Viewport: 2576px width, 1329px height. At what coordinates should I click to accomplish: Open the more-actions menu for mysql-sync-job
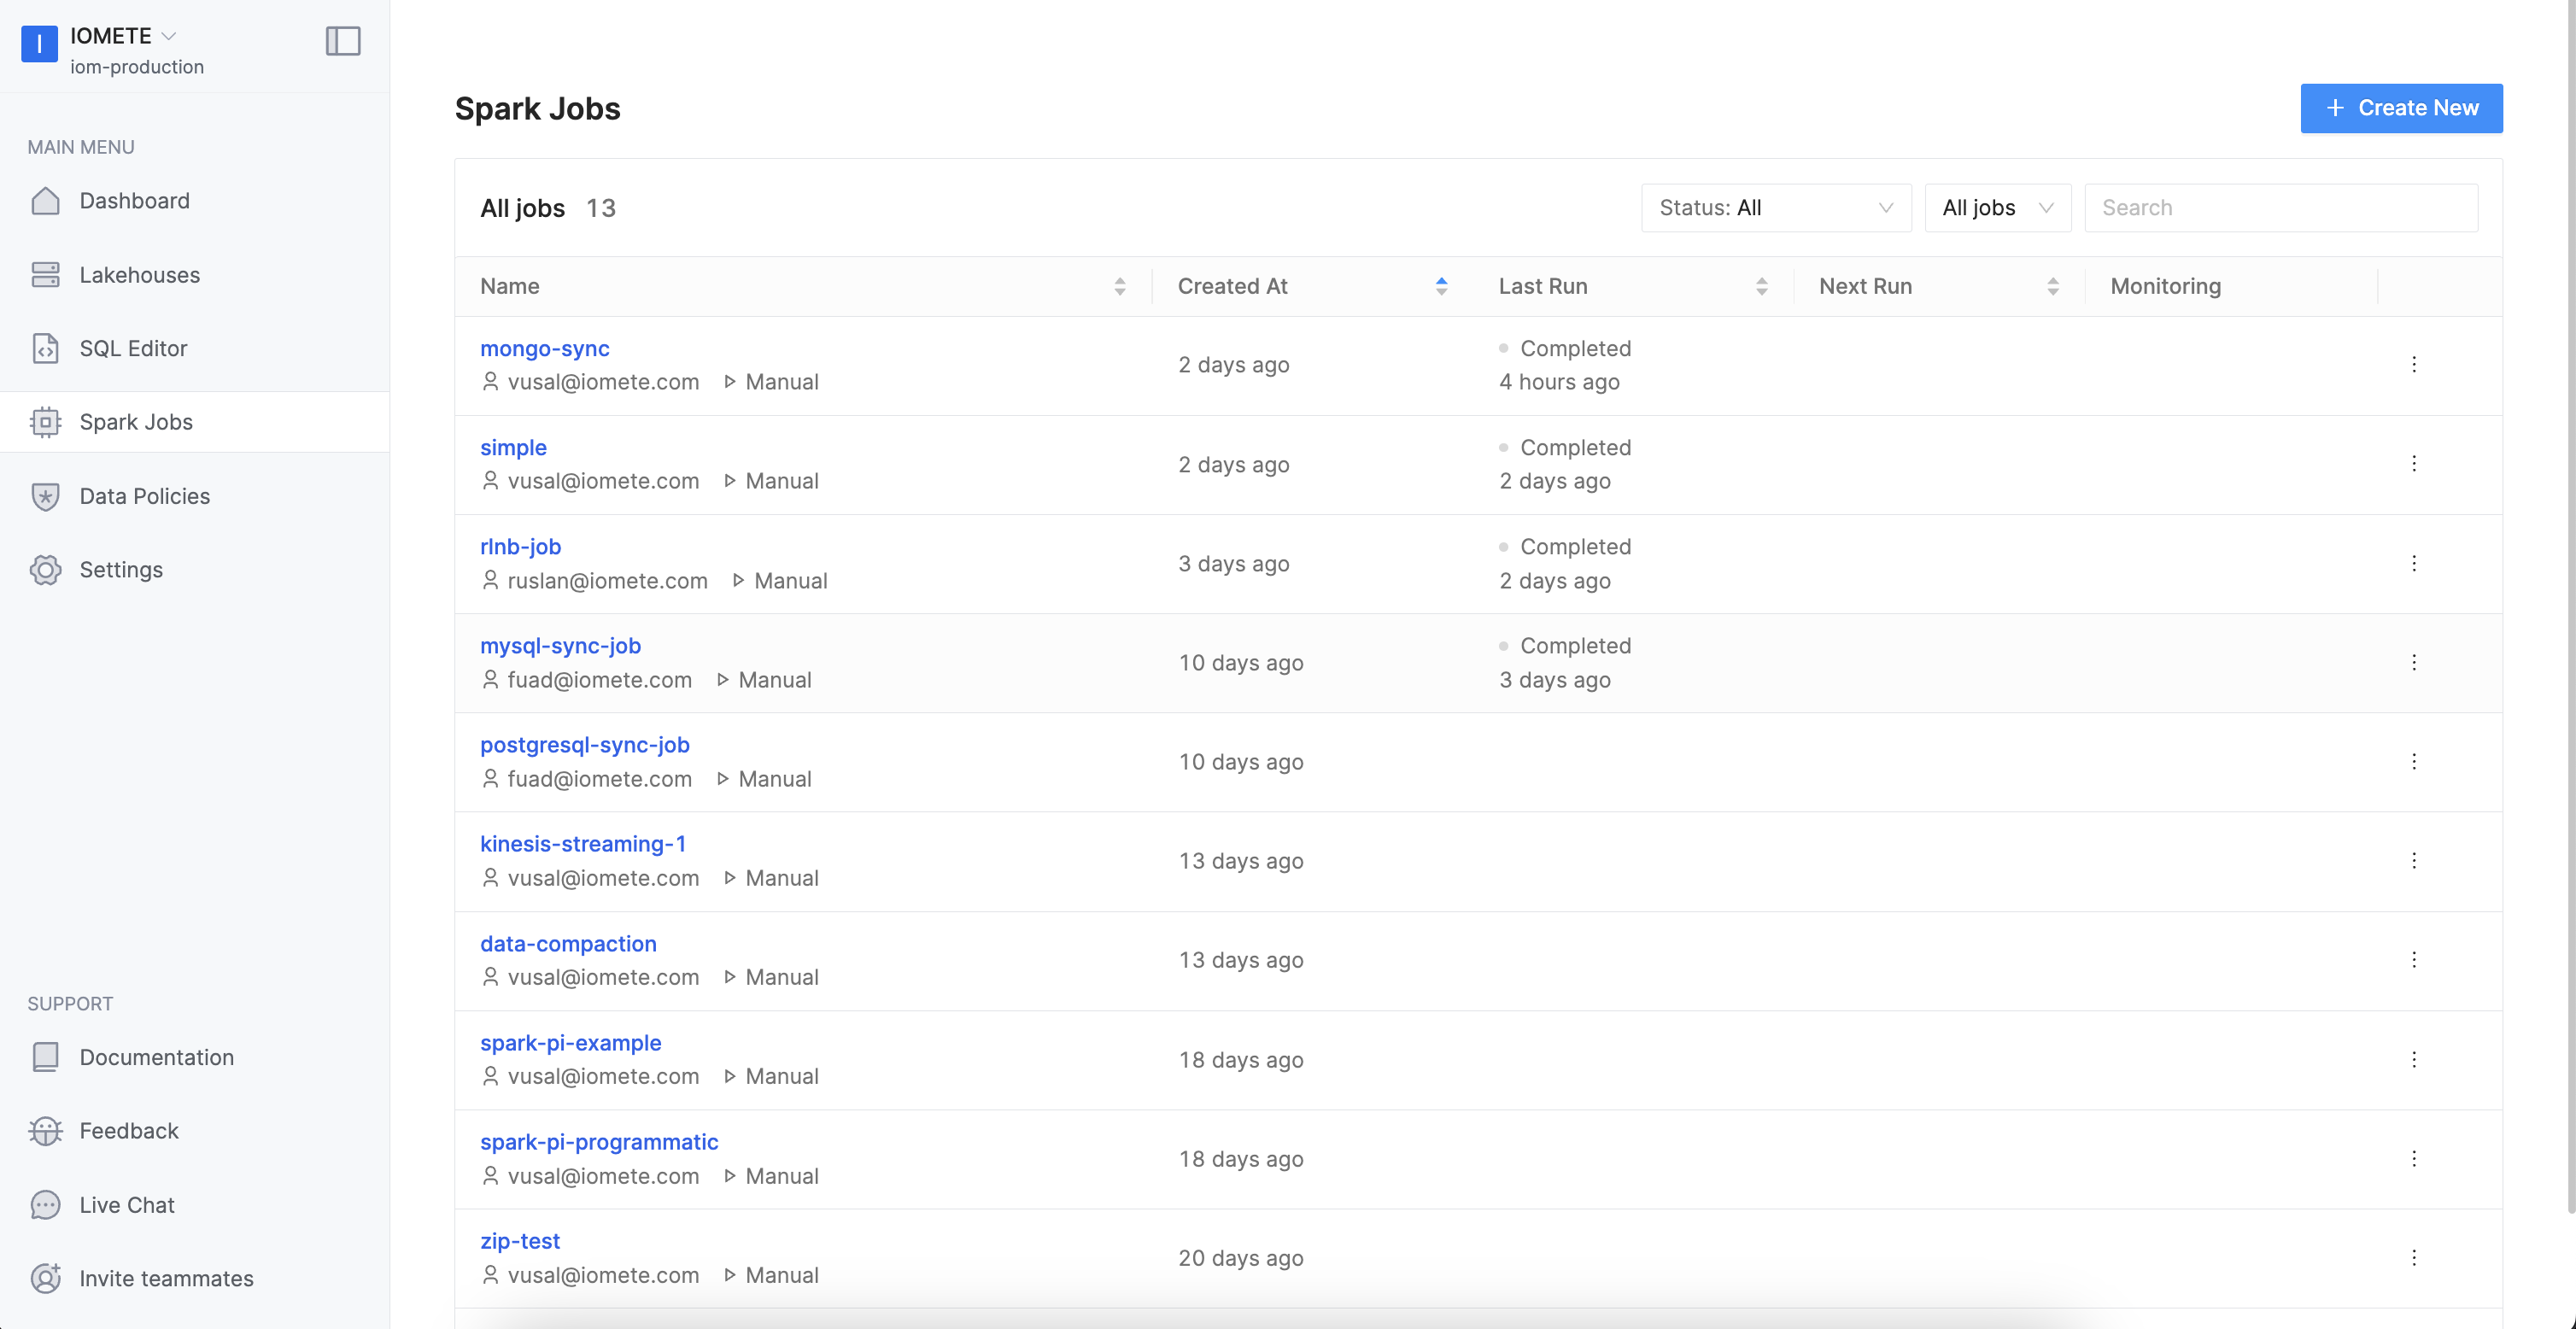(2413, 662)
